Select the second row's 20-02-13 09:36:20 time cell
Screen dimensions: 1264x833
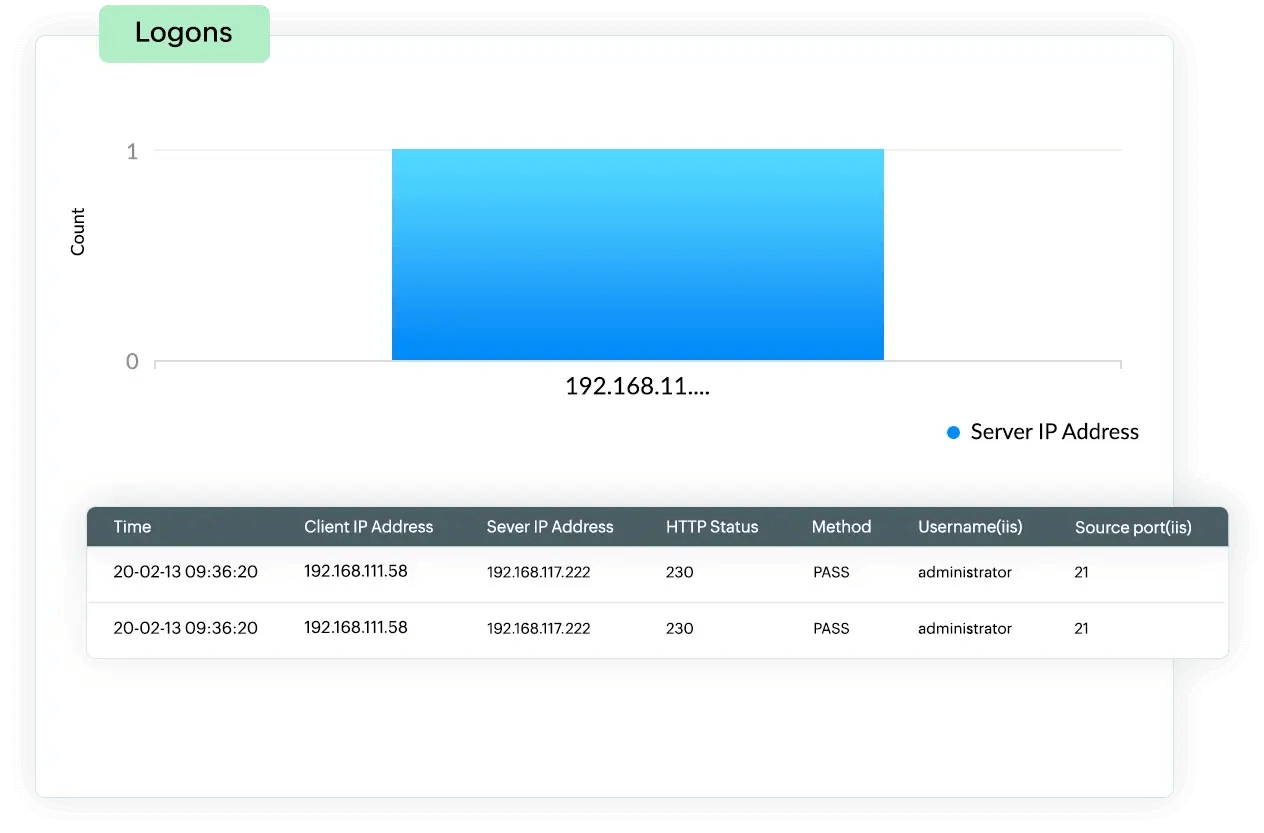coord(186,628)
